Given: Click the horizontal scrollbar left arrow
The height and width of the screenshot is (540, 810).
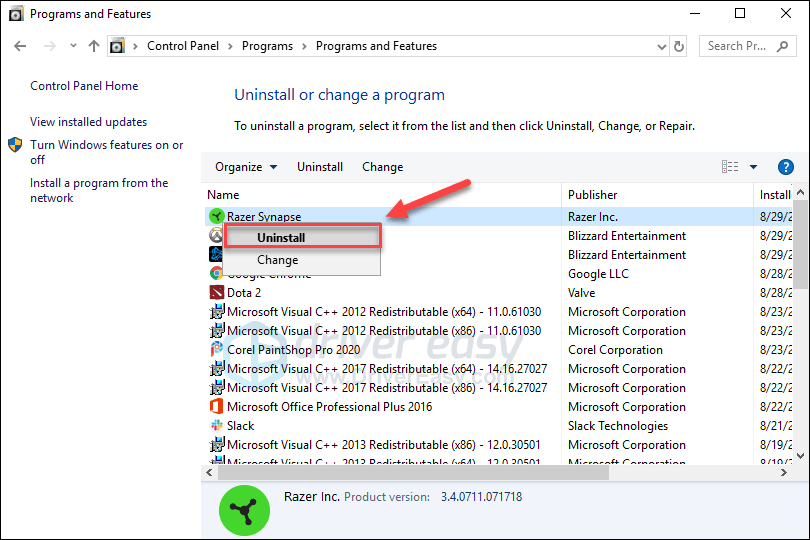Looking at the screenshot, I should point(209,472).
